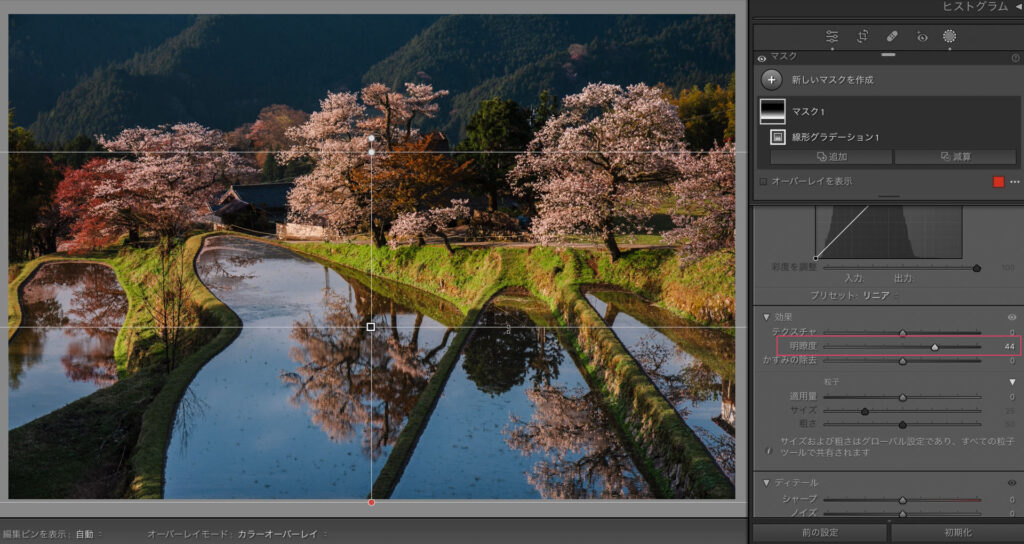The image size is (1024, 544).
Task: Open the mask panel help icon
Action: tap(1015, 58)
